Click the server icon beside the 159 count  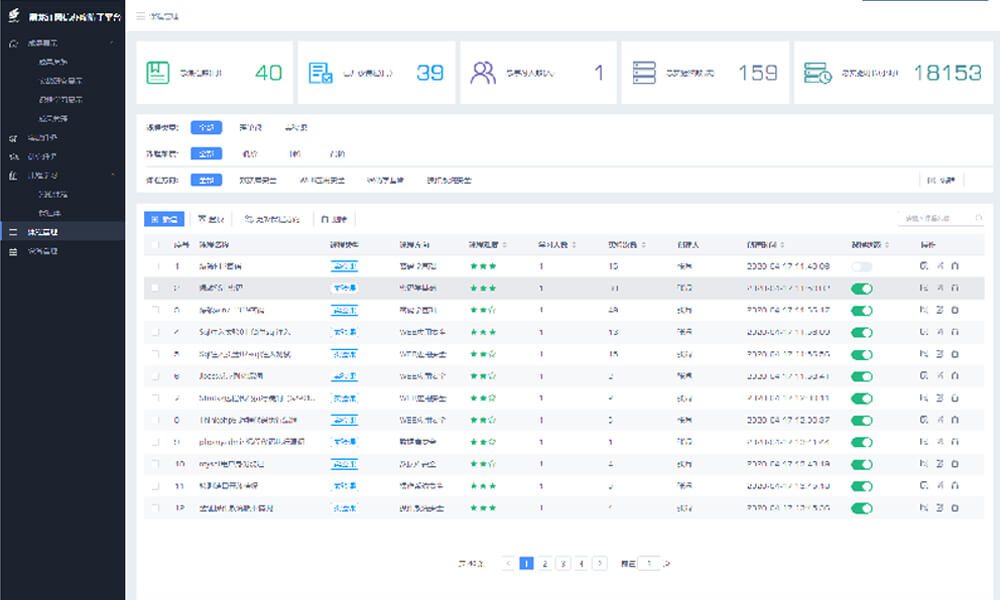tap(645, 73)
